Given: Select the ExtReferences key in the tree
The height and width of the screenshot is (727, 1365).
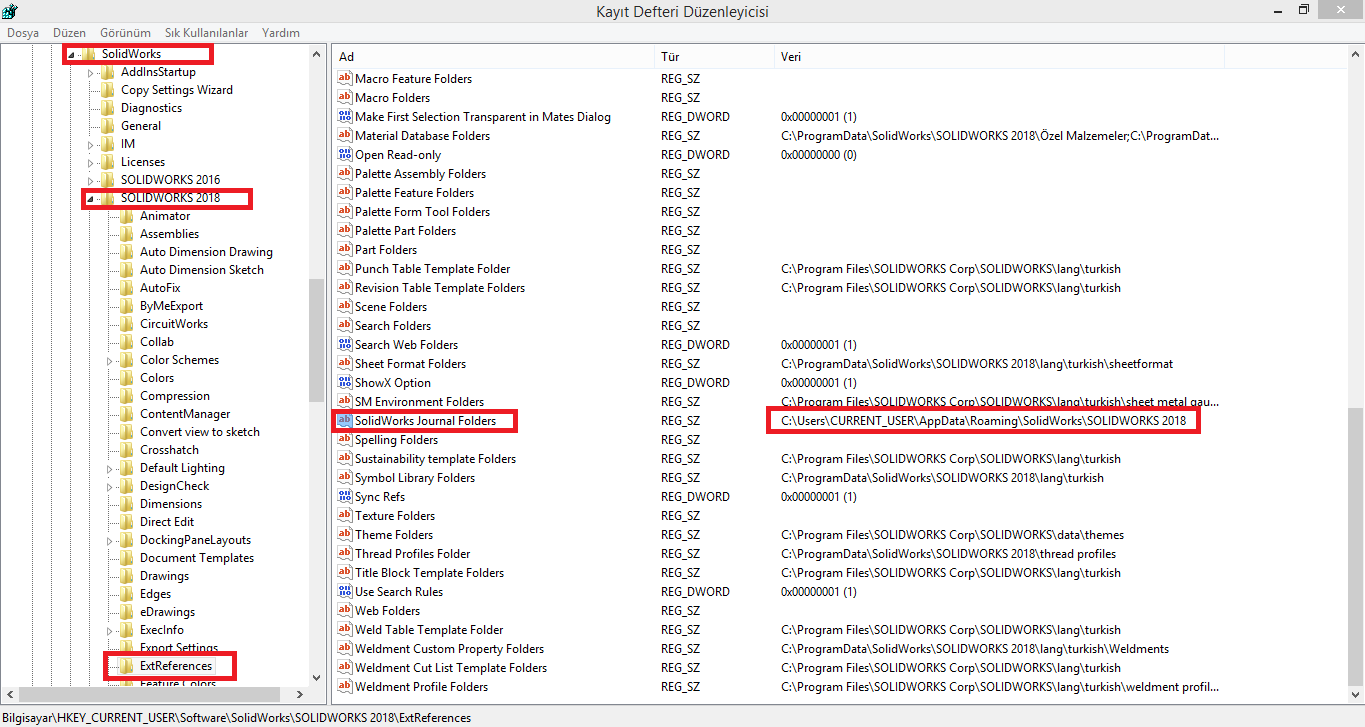Looking at the screenshot, I should tap(176, 666).
